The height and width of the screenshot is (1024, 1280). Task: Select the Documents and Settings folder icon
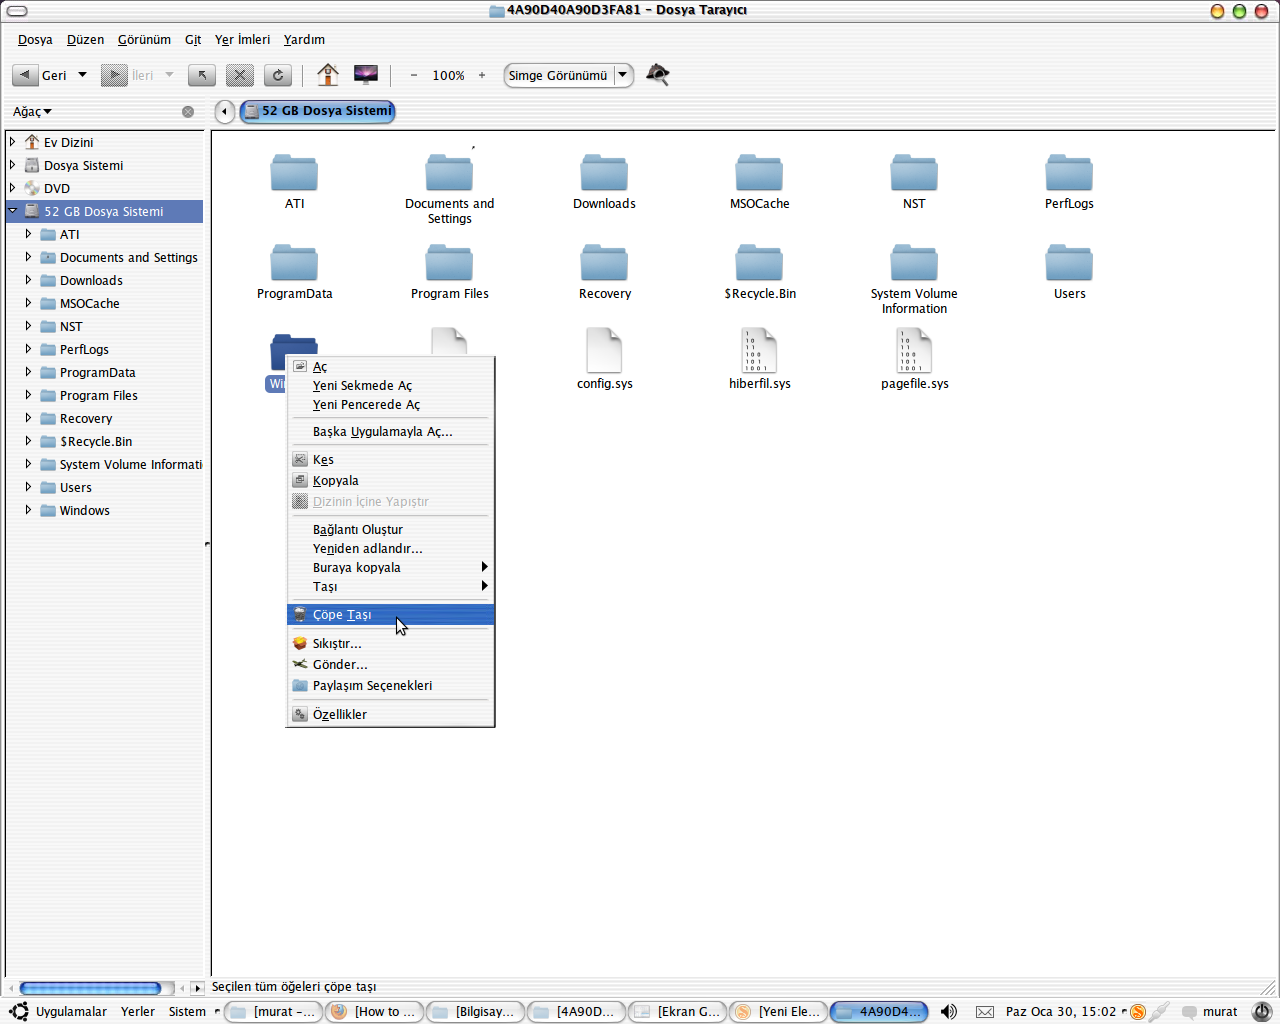449,173
